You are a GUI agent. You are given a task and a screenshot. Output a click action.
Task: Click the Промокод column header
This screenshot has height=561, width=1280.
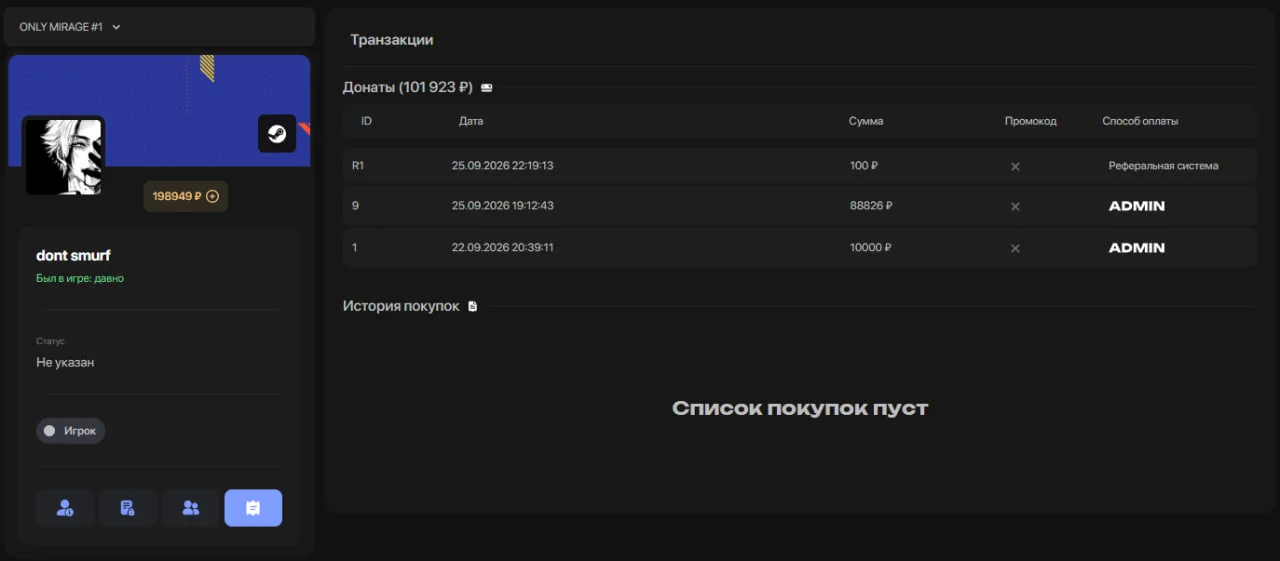(x=1031, y=121)
